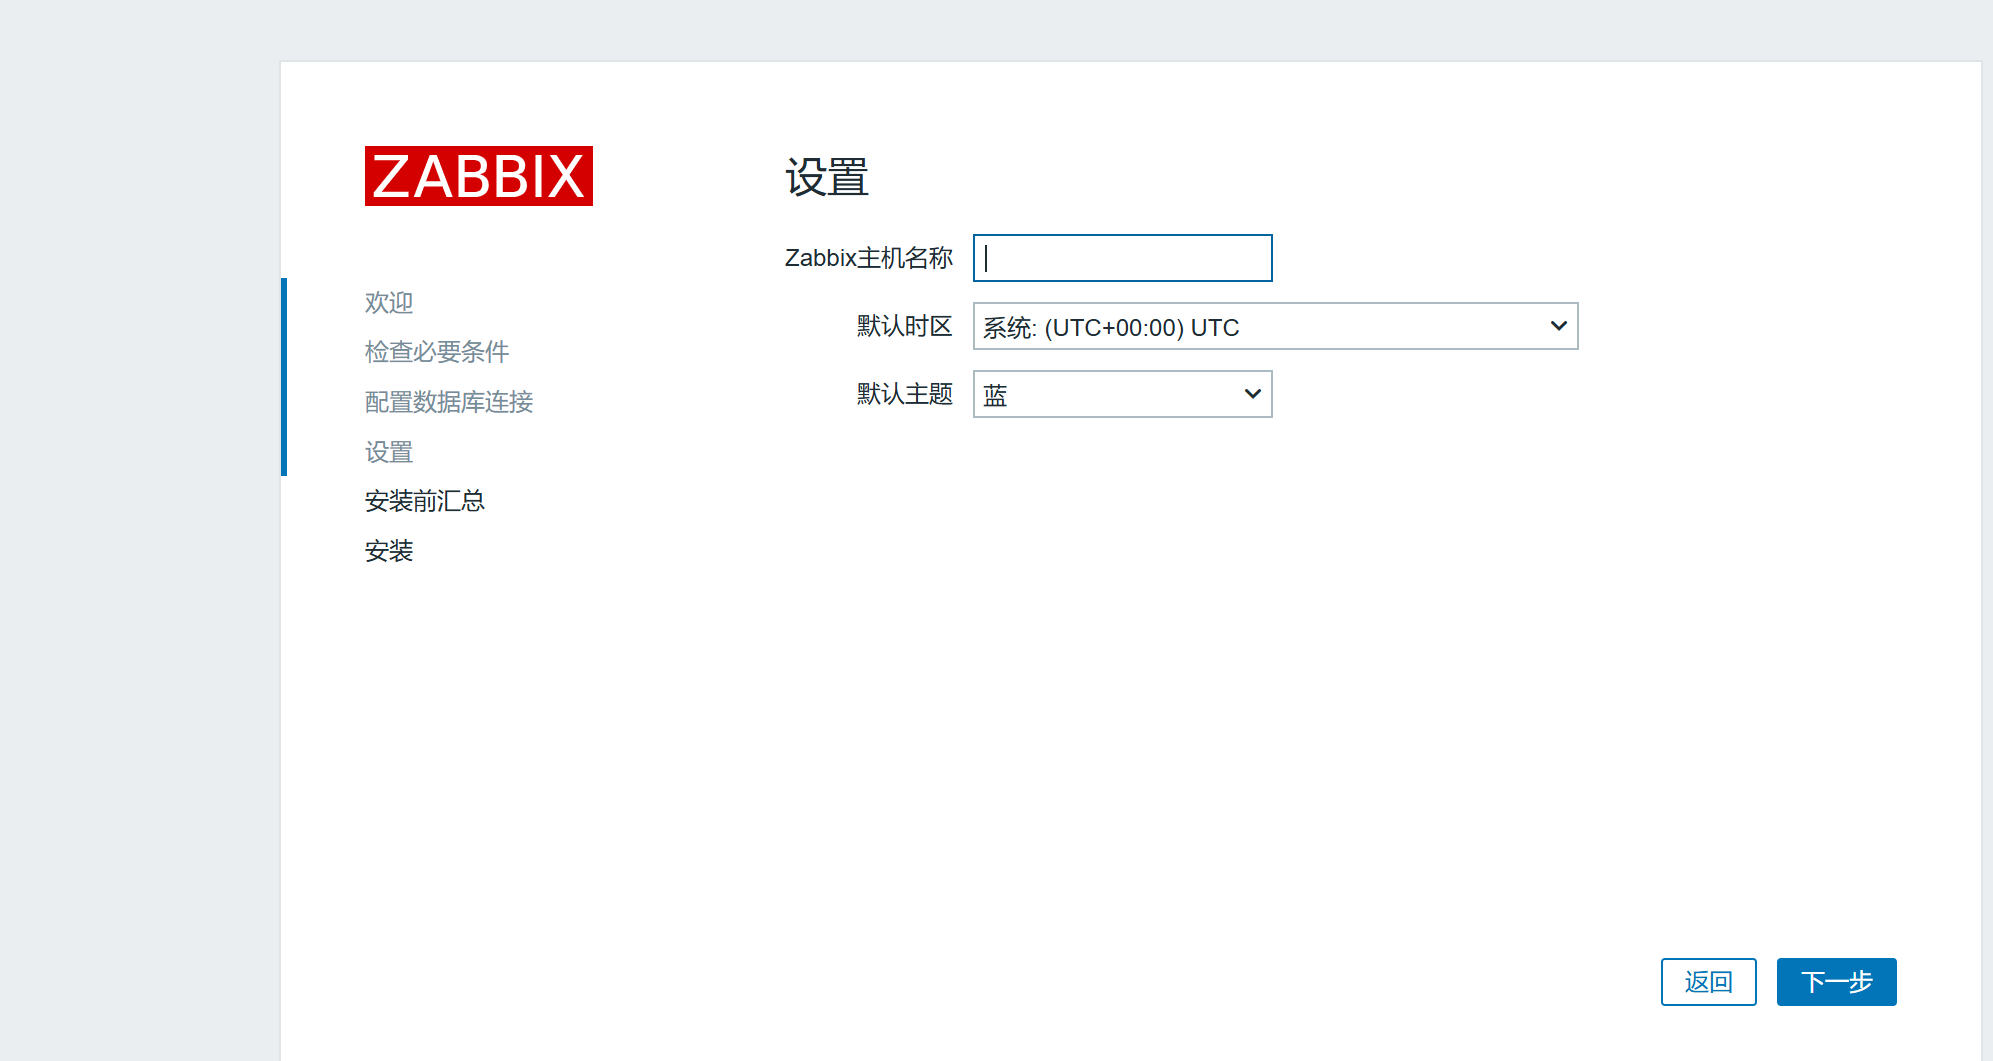Select the 安装前汇总 step
This screenshot has height=1061, width=1993.
pos(424,501)
